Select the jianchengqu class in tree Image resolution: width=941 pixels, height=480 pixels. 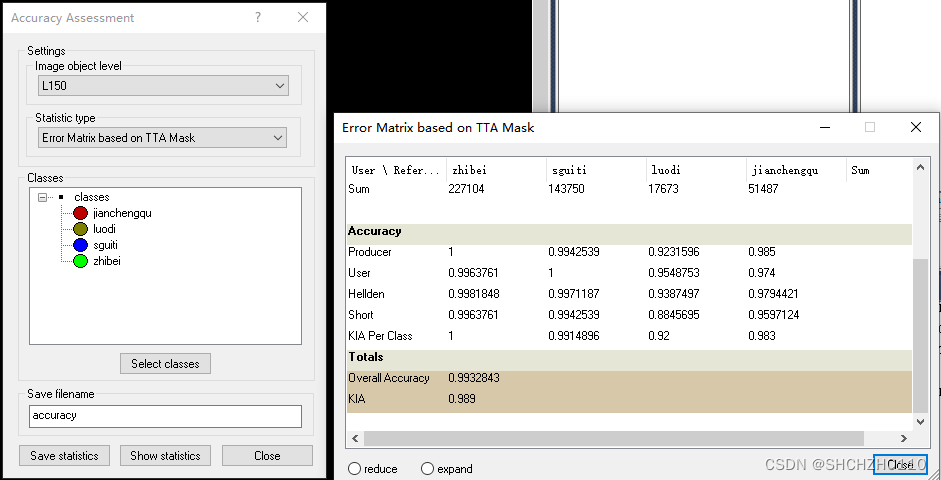pos(122,213)
